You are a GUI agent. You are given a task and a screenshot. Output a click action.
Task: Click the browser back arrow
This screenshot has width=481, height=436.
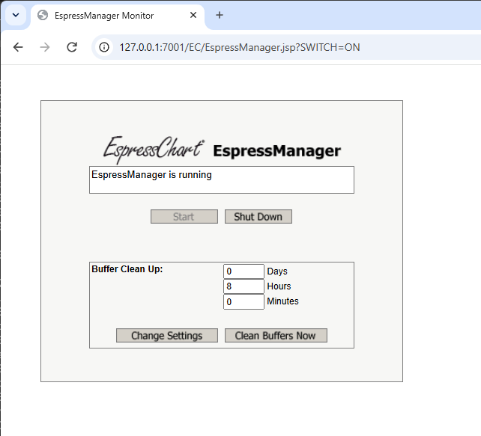pyautogui.click(x=18, y=47)
